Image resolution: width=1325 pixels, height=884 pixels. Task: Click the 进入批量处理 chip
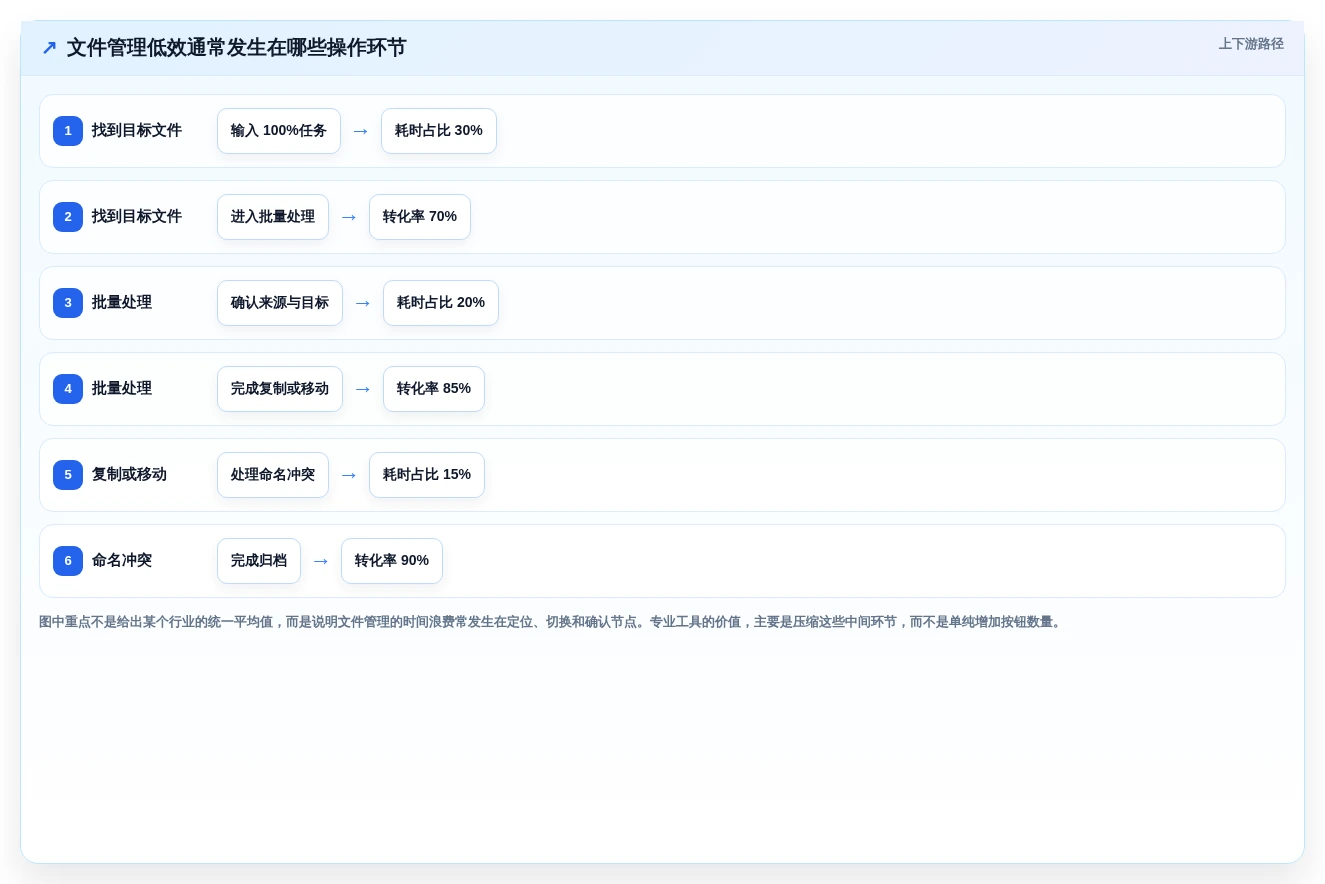point(273,217)
